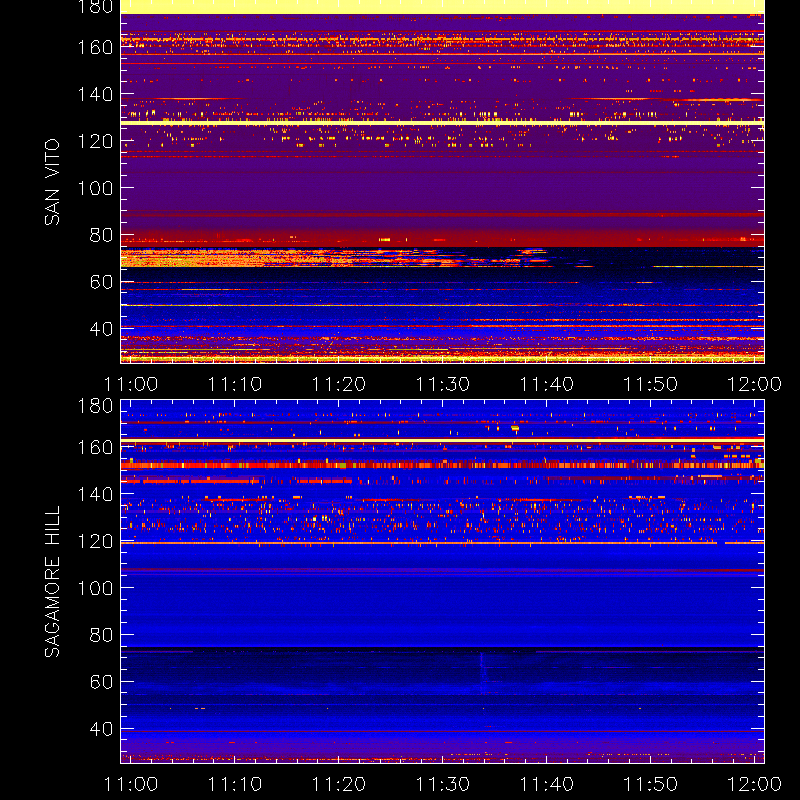Click the 120 label on SAGAMORE HILL axis
The image size is (800, 800).
(95, 541)
